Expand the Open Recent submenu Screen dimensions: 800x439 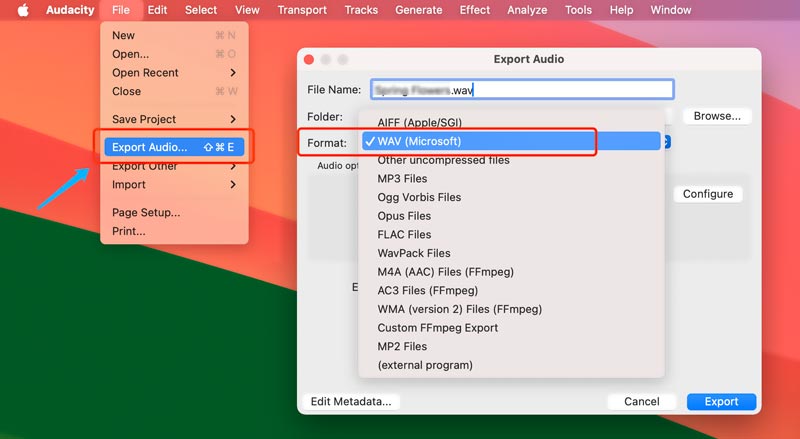(x=174, y=72)
